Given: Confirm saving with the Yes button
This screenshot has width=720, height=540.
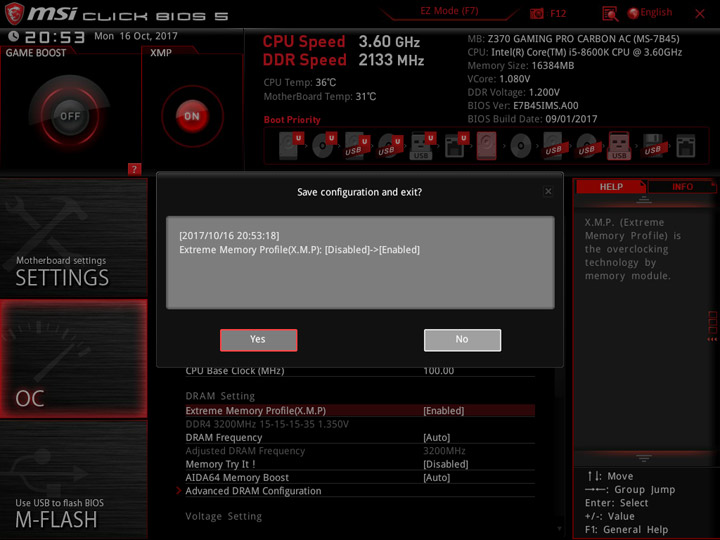Looking at the screenshot, I should 259,340.
